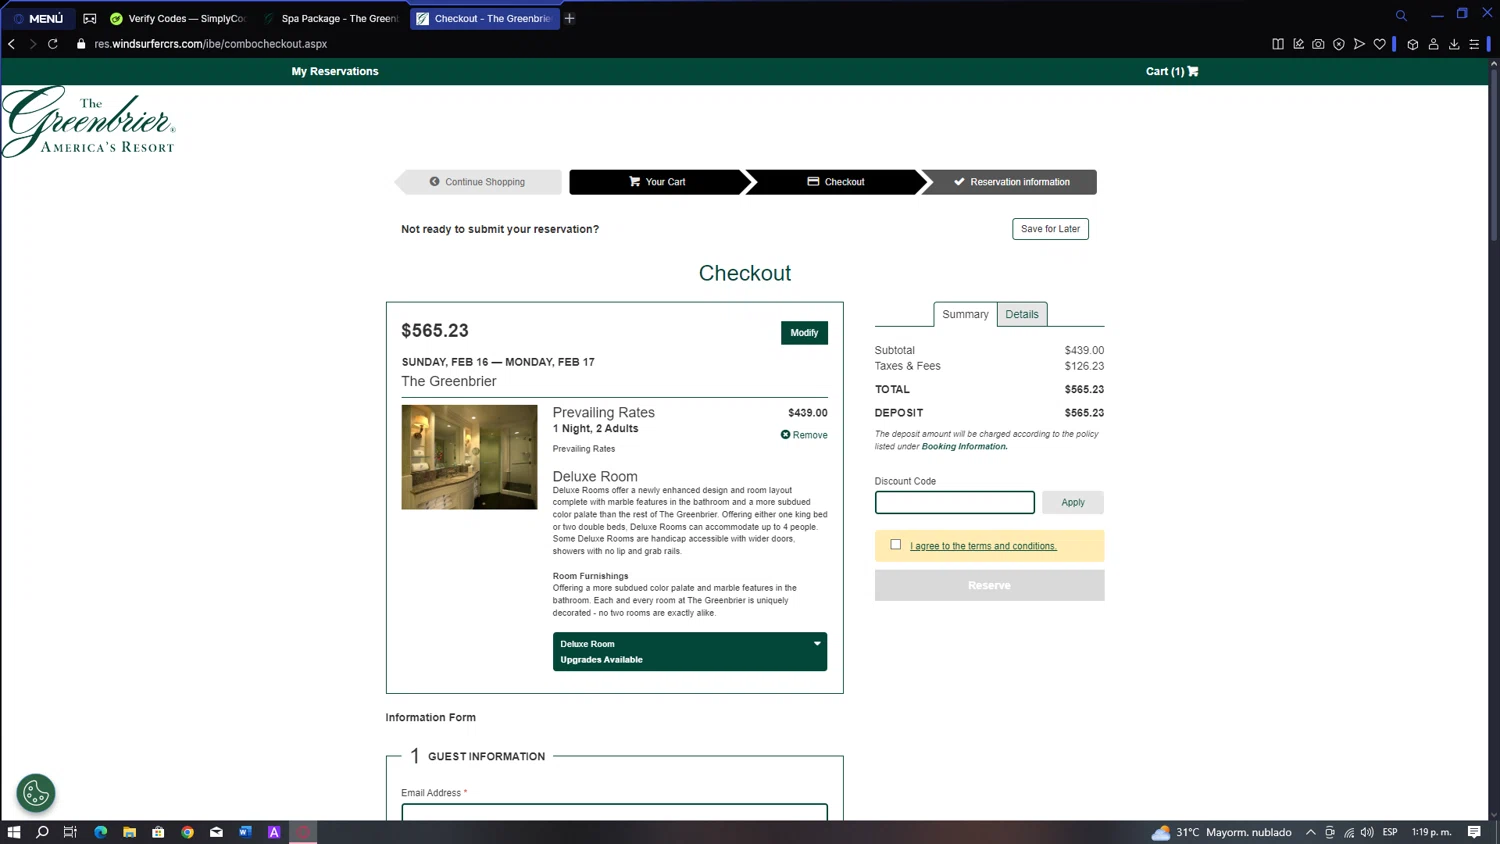Screen dimensions: 1500x844
Task: Click the address bar URL
Action: 211,44
